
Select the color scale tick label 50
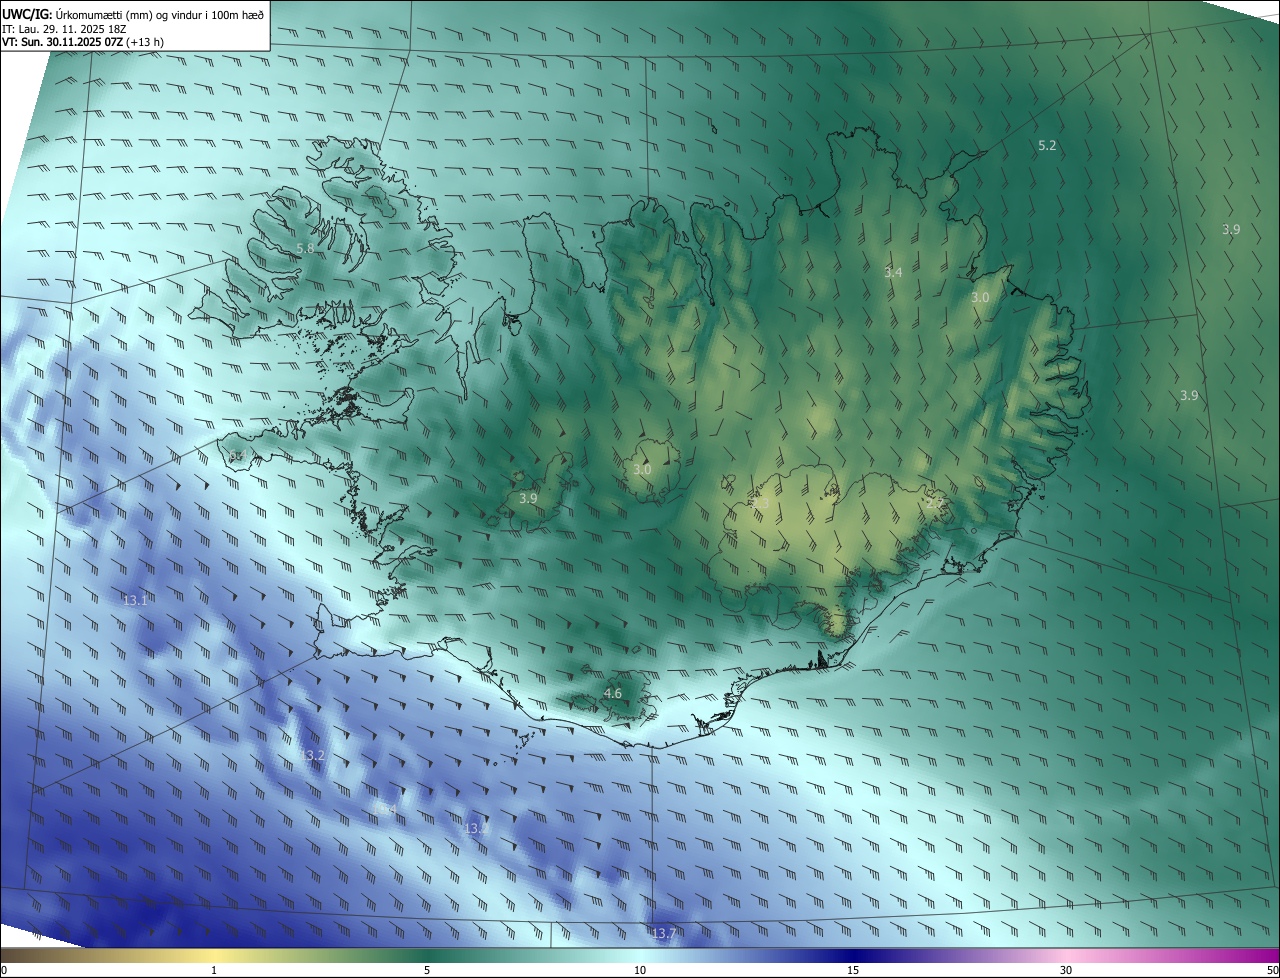tap(1272, 970)
